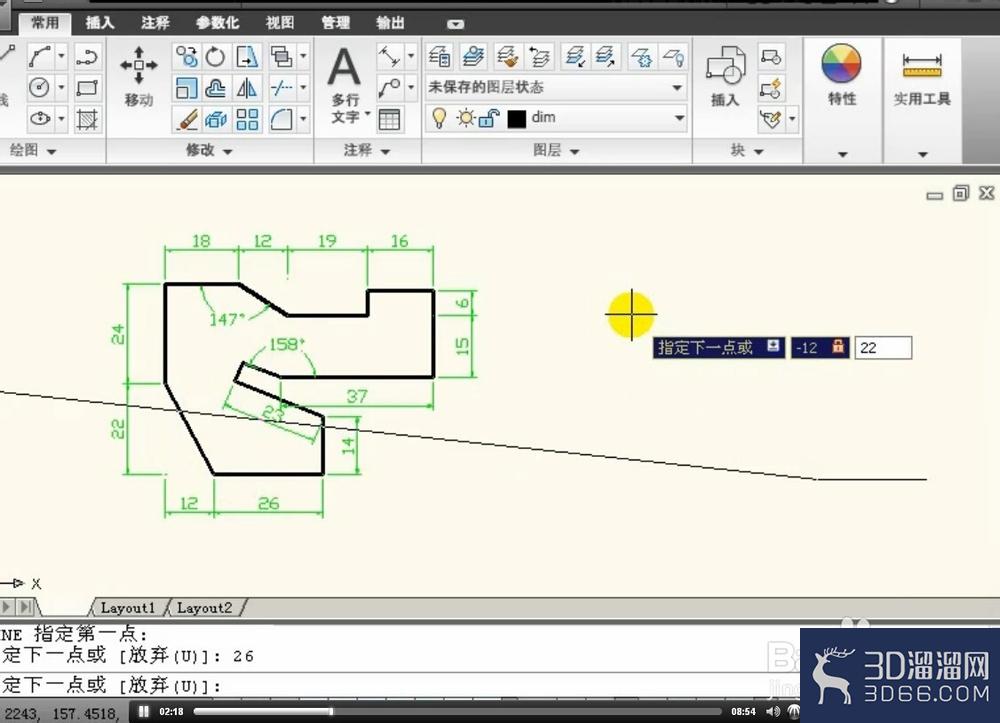
Task: Select the Multileader tool
Action: (388, 87)
